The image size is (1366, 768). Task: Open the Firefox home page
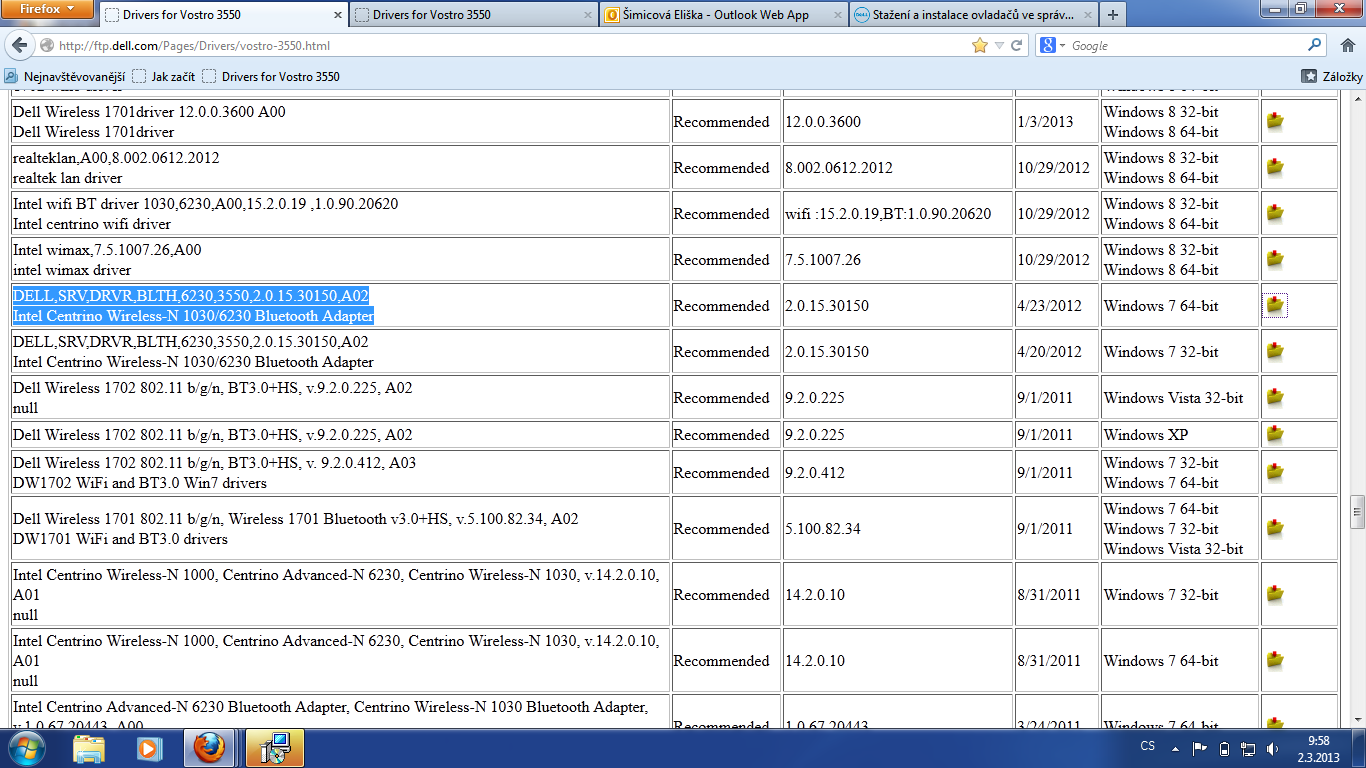1346,46
